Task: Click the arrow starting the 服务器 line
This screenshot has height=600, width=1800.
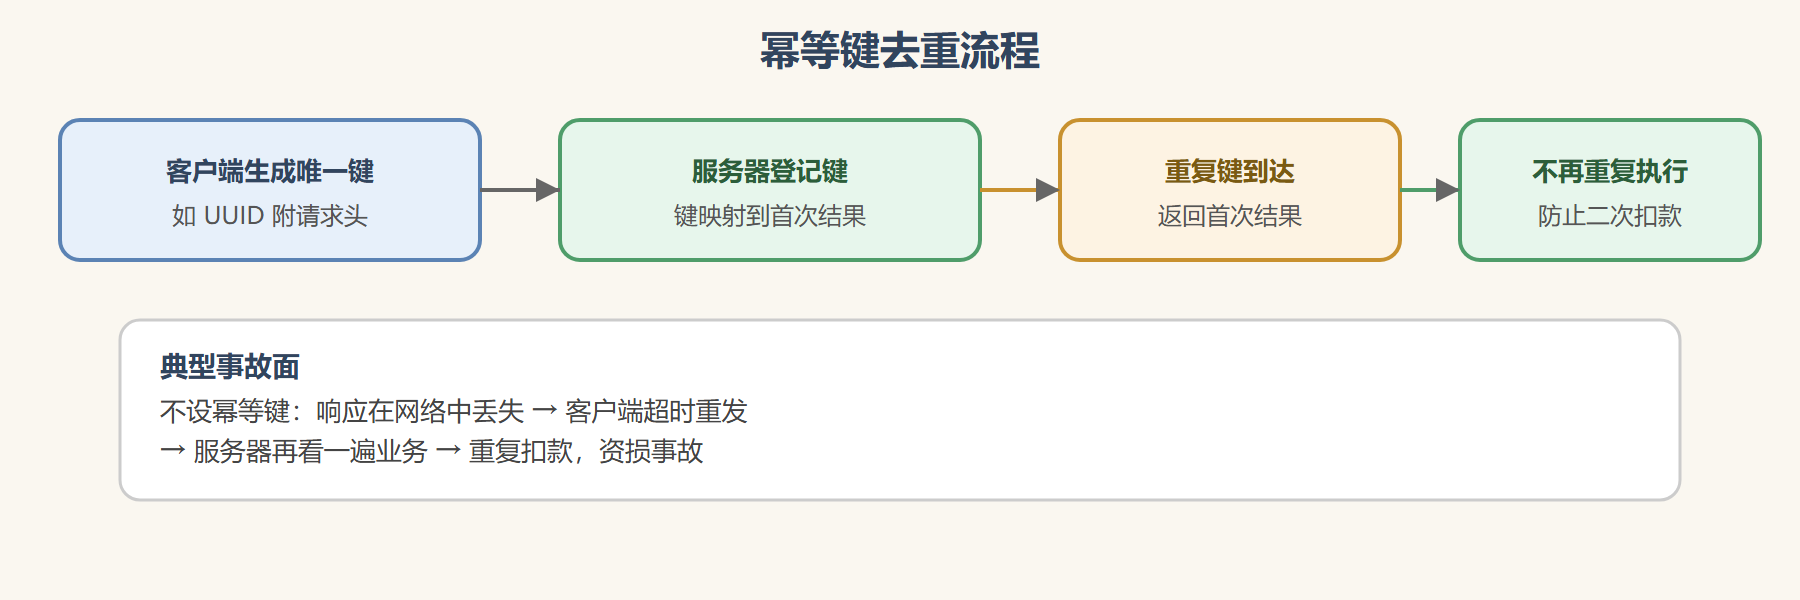Action: pos(173,451)
